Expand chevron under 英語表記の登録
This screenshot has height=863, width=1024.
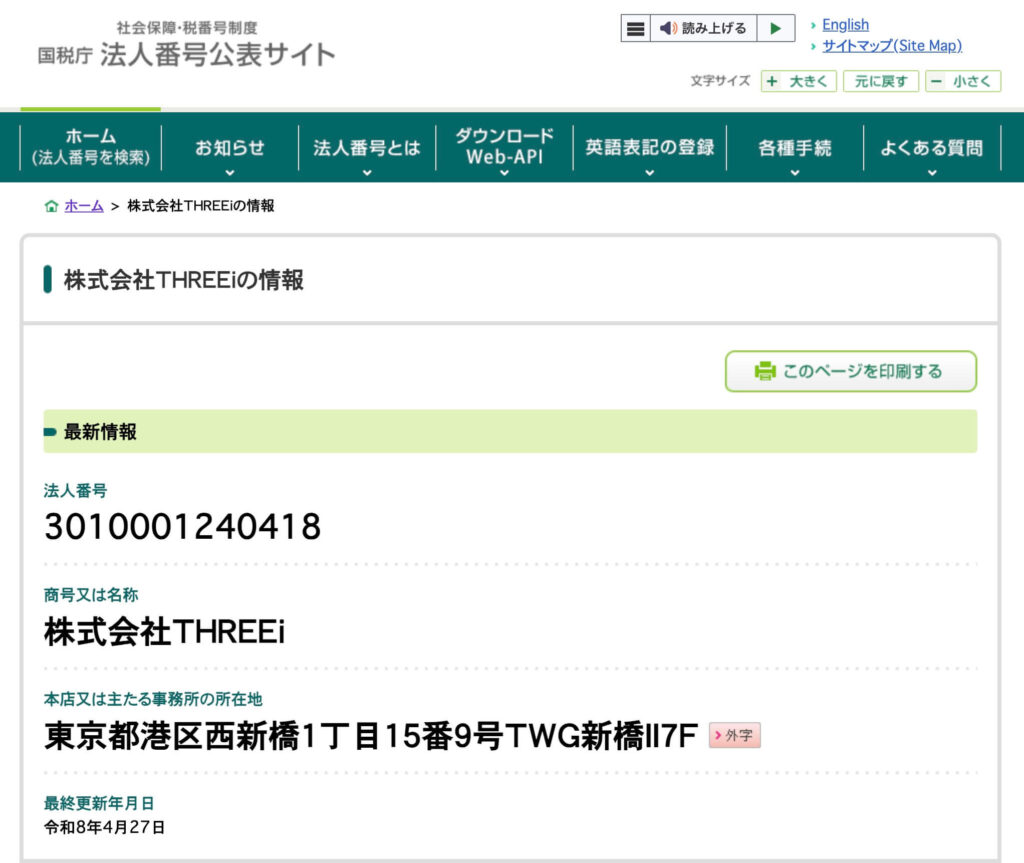[650, 173]
